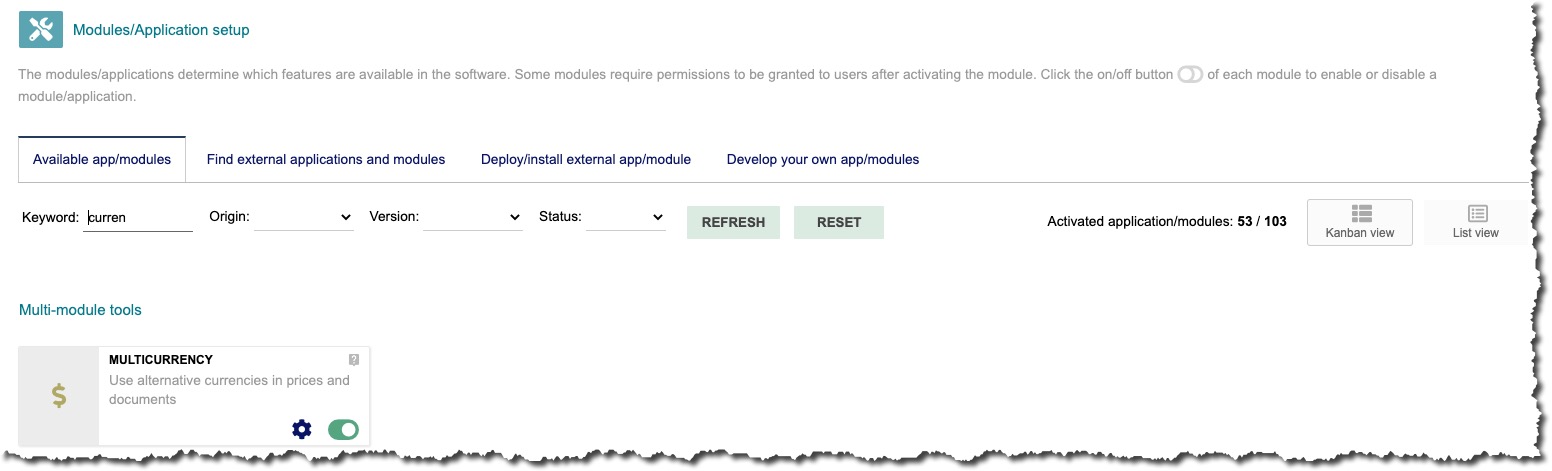1552x471 pixels.
Task: Go to Deploy/install external app/module tab
Action: tap(586, 159)
